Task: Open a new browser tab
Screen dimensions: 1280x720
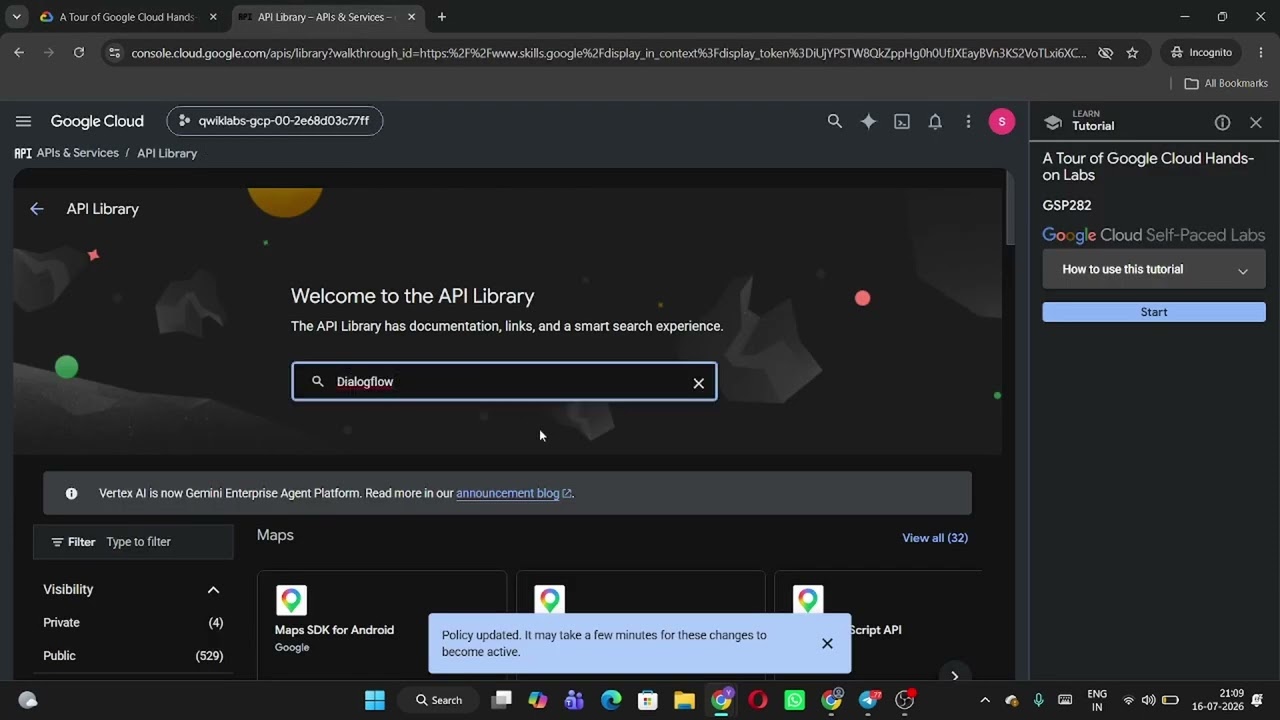Action: [442, 17]
